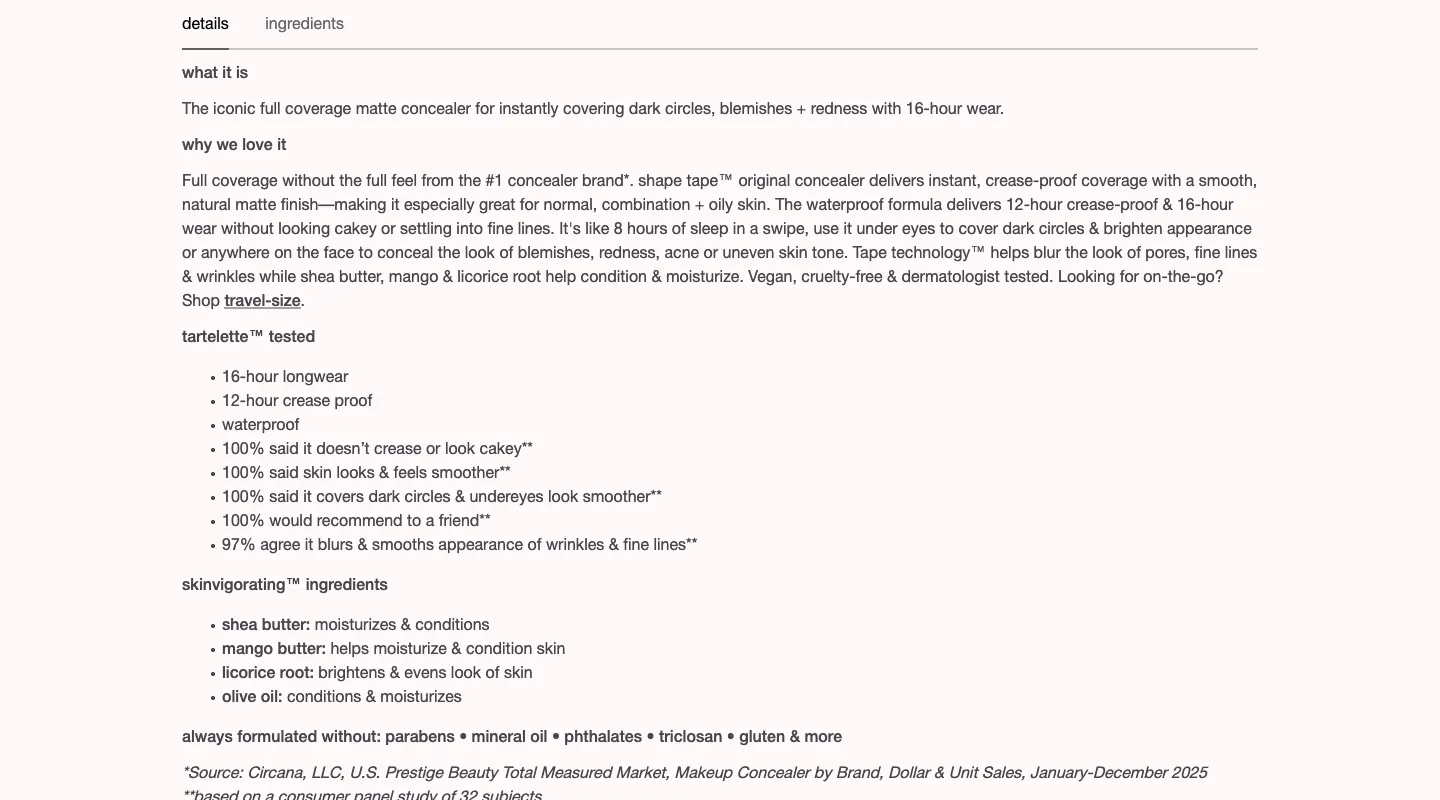Click the 'shea butter' ingredient line
The height and width of the screenshot is (800, 1440).
356,625
